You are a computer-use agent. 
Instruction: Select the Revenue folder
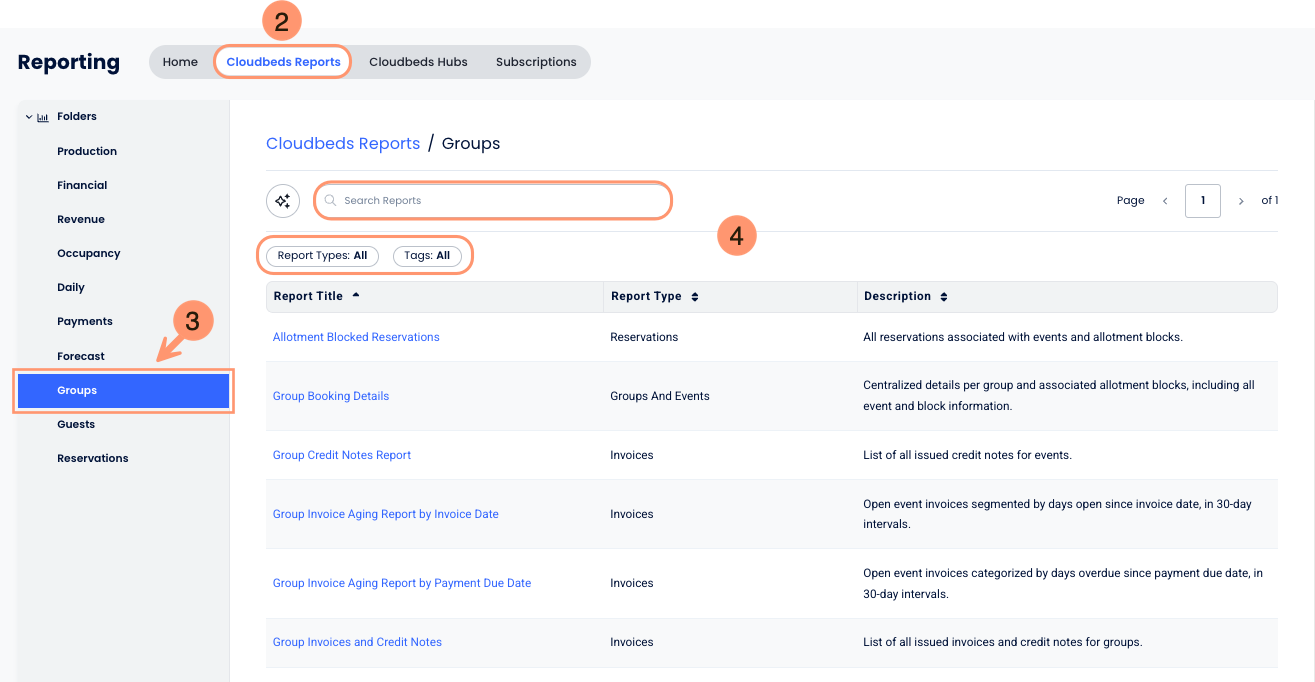coord(81,219)
